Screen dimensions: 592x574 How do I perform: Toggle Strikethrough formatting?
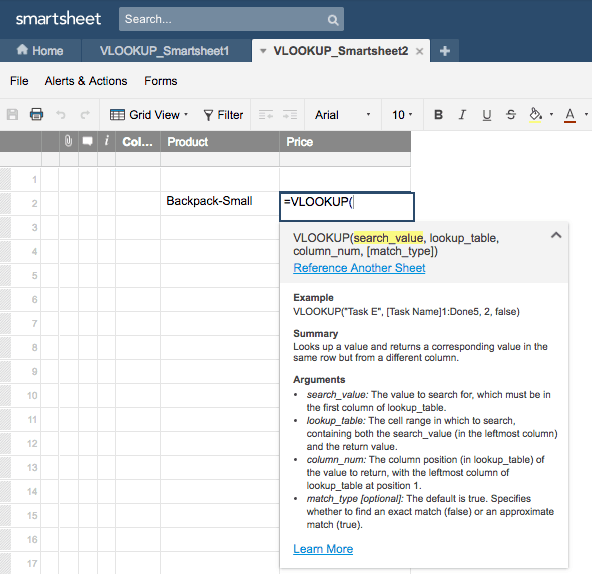pyautogui.click(x=511, y=115)
